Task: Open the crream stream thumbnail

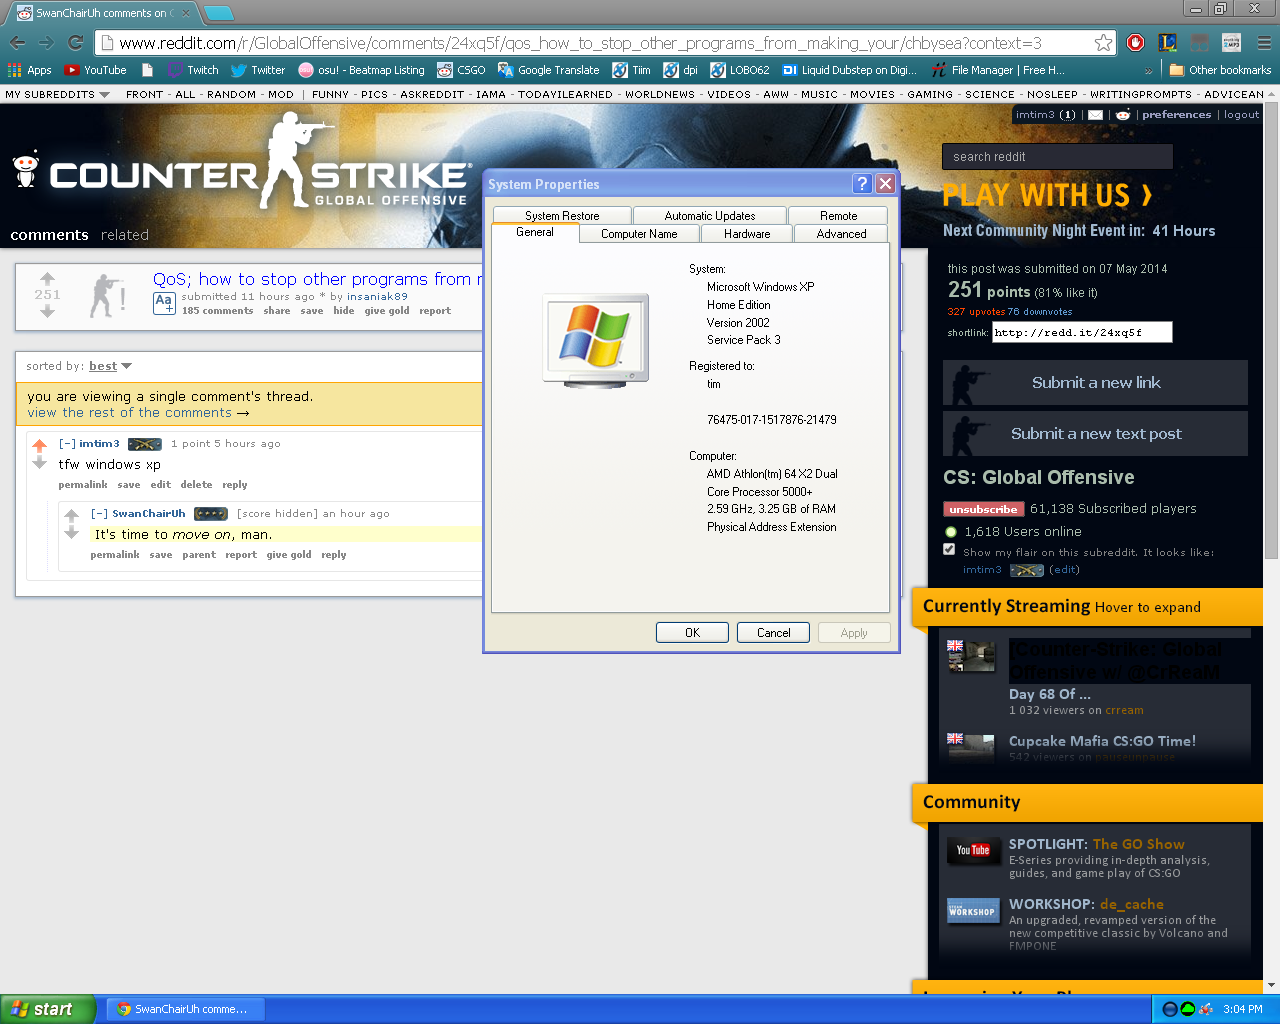Action: pyautogui.click(x=971, y=656)
